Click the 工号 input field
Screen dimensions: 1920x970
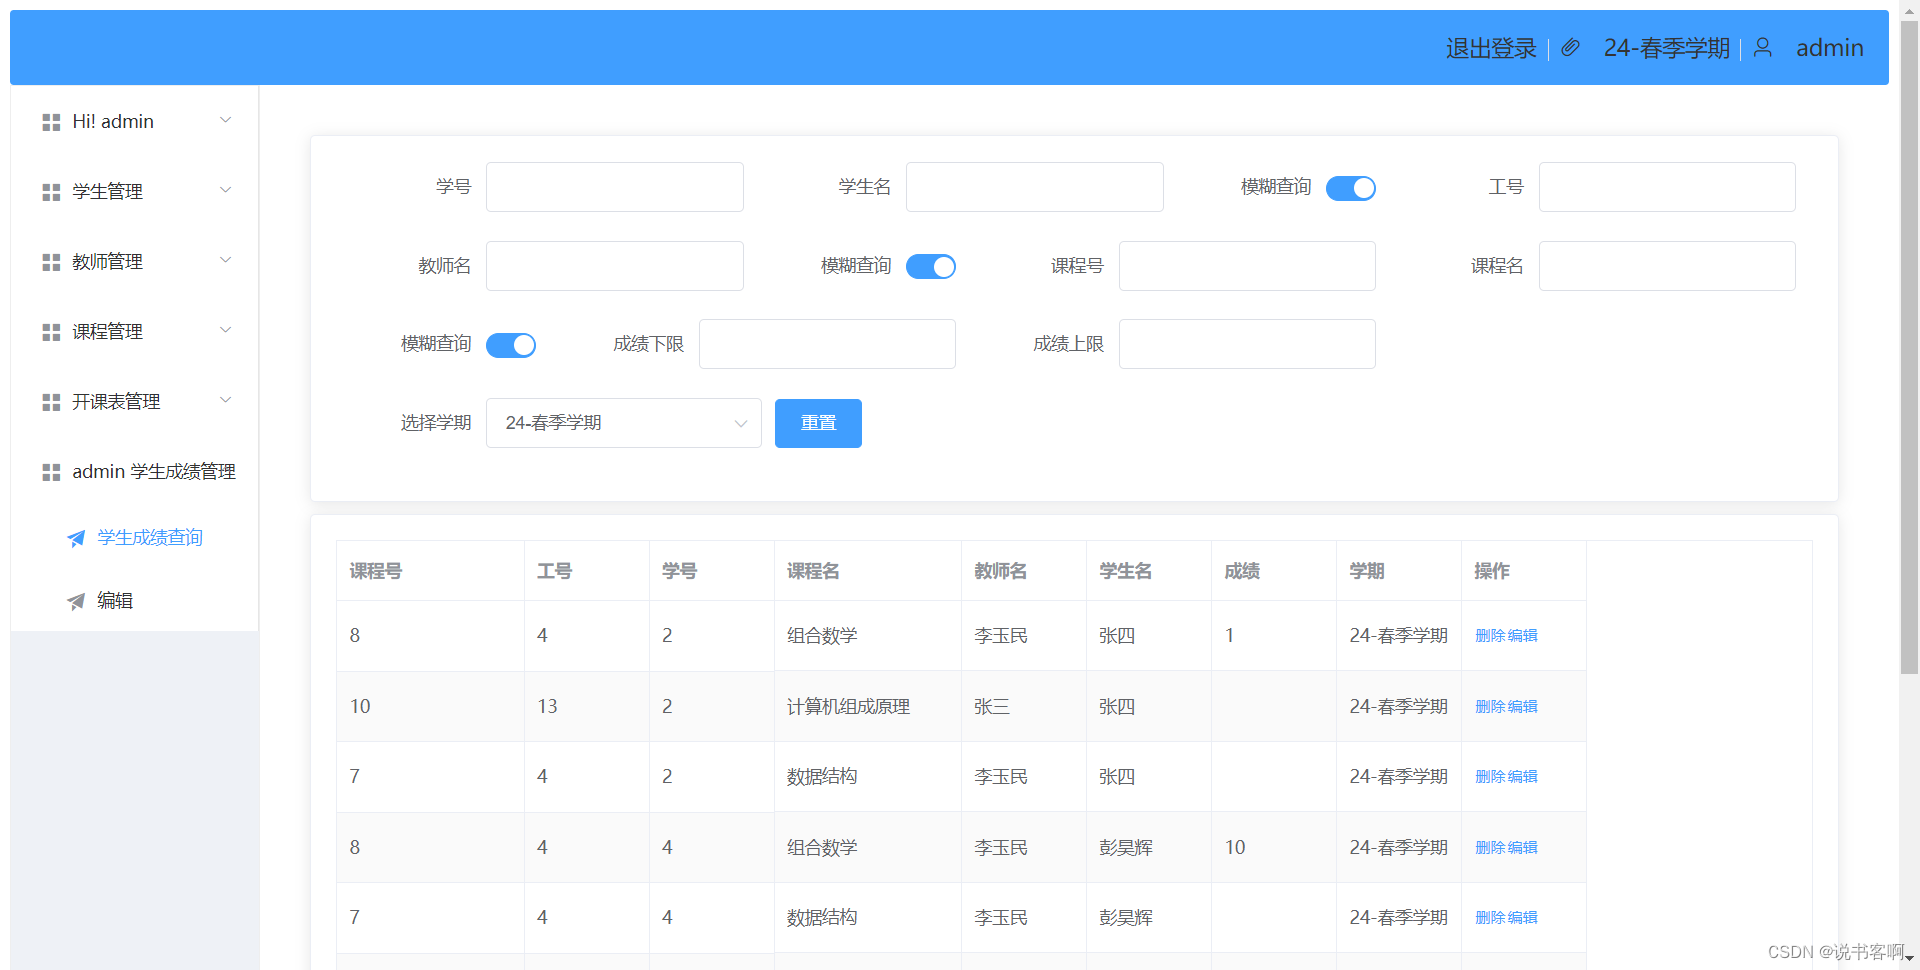click(x=1667, y=187)
